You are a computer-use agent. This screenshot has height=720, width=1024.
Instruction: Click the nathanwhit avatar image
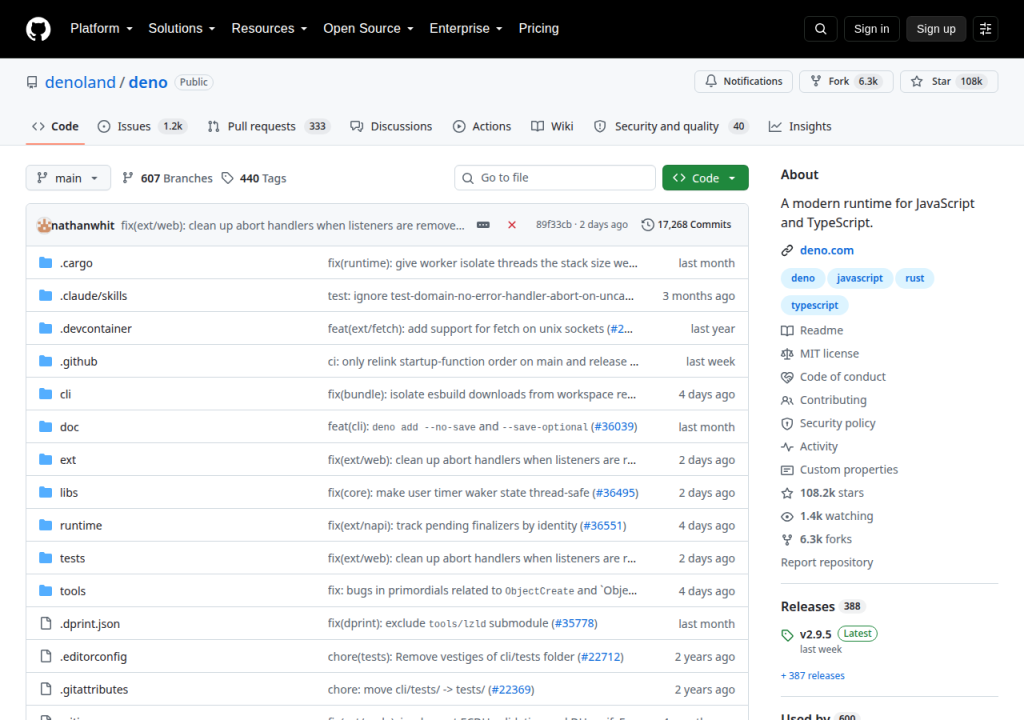(x=44, y=225)
